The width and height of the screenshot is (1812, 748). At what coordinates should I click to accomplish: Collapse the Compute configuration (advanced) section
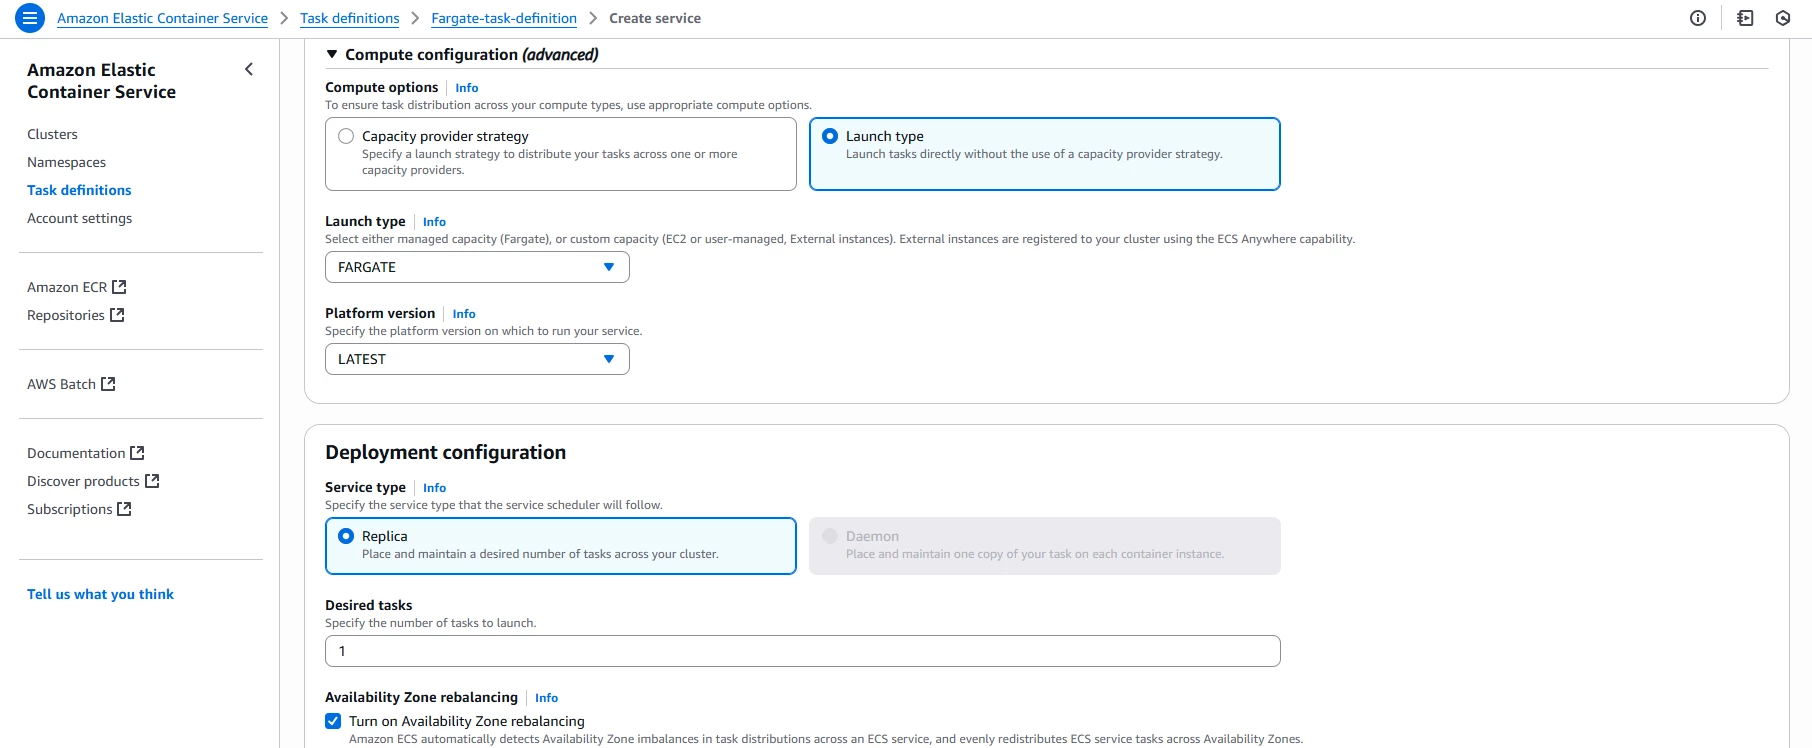pos(332,54)
